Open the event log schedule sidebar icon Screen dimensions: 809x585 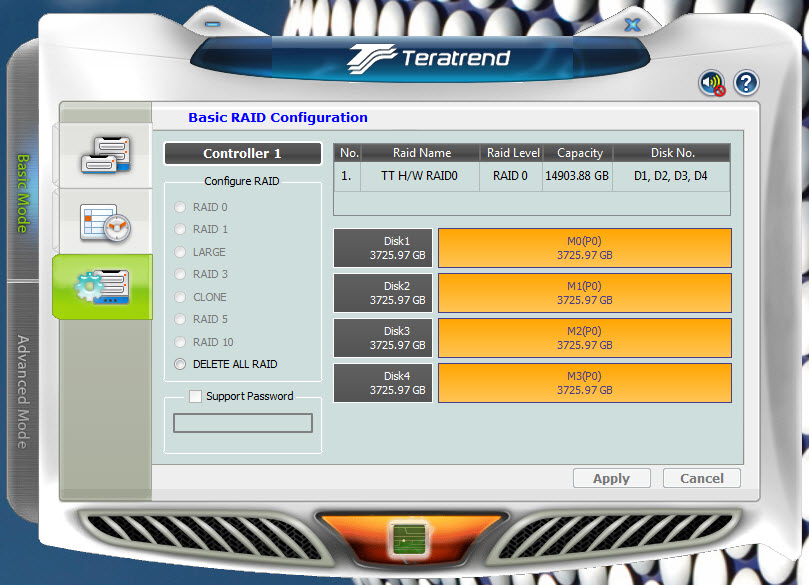(x=105, y=223)
